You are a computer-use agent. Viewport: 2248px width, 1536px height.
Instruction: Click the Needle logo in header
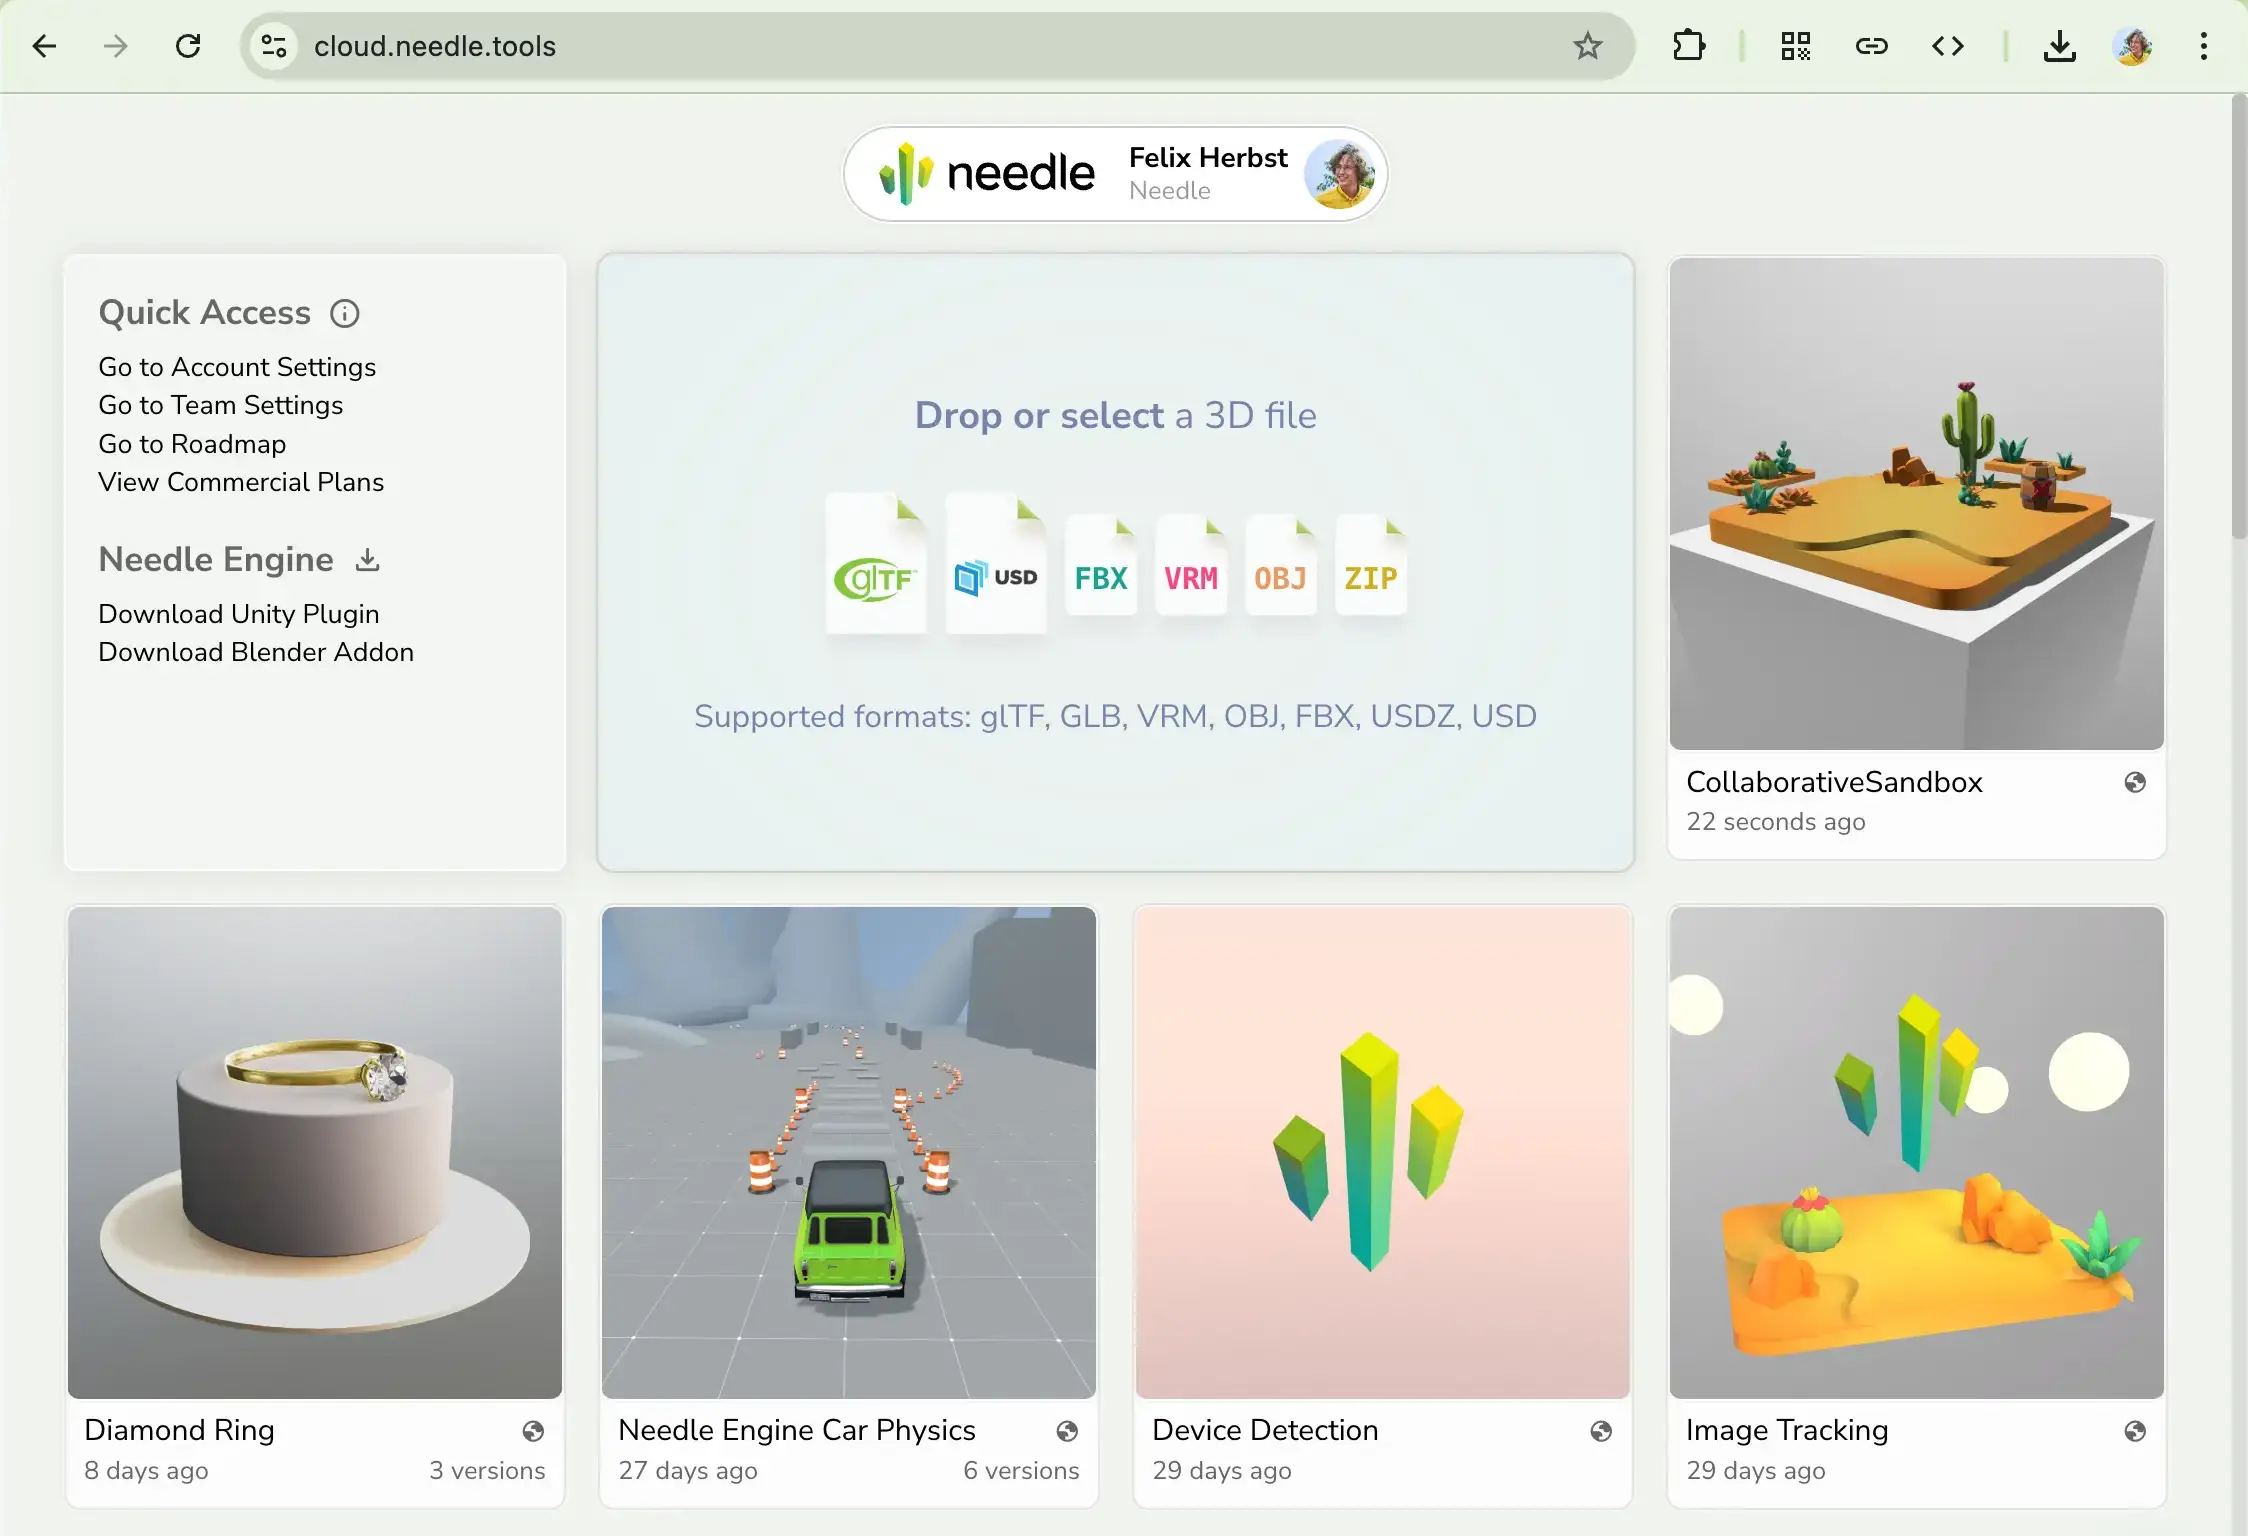coord(986,173)
